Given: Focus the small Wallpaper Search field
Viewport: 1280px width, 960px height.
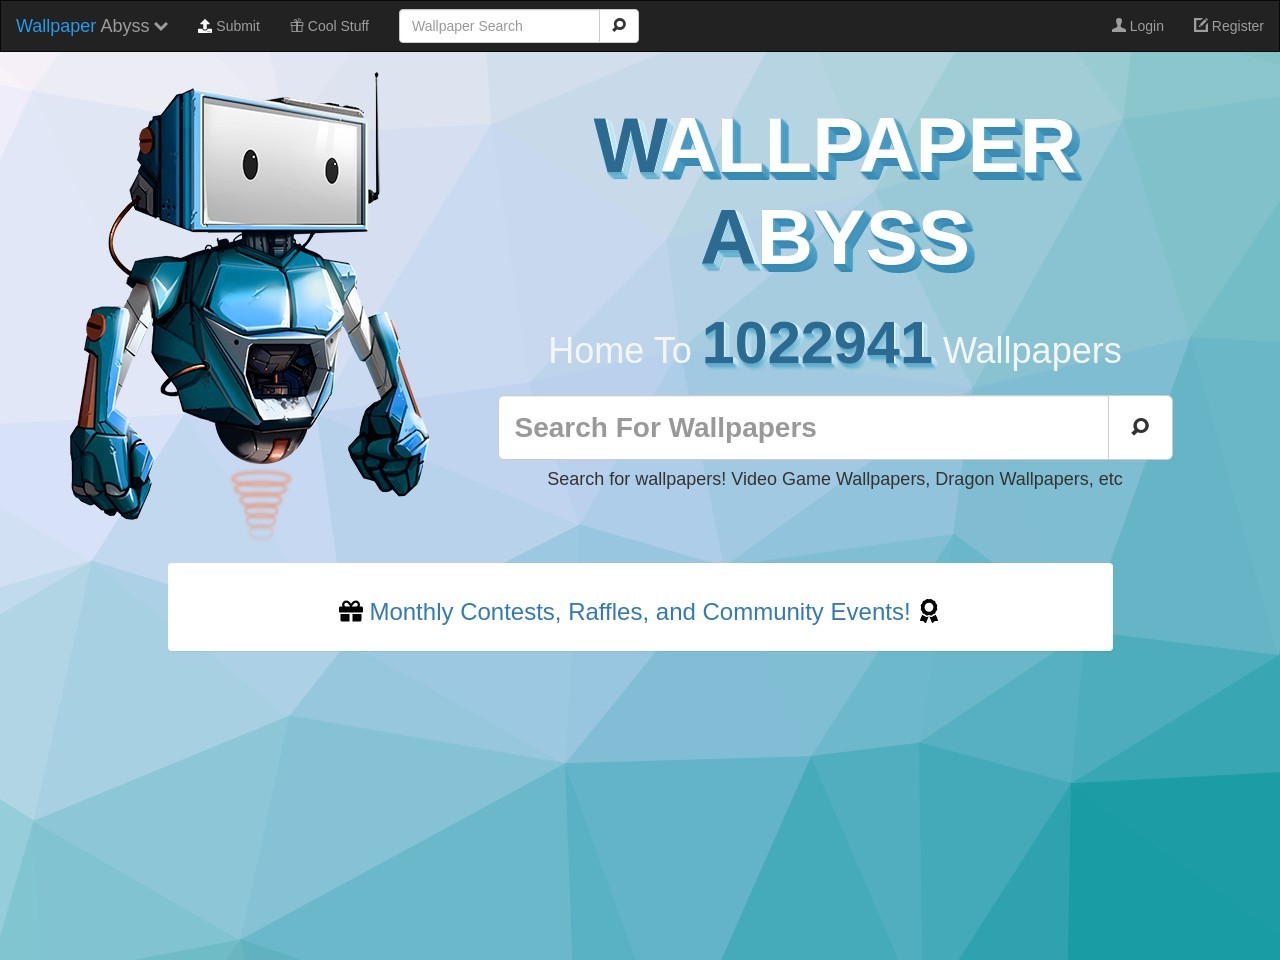Looking at the screenshot, I should pos(499,26).
